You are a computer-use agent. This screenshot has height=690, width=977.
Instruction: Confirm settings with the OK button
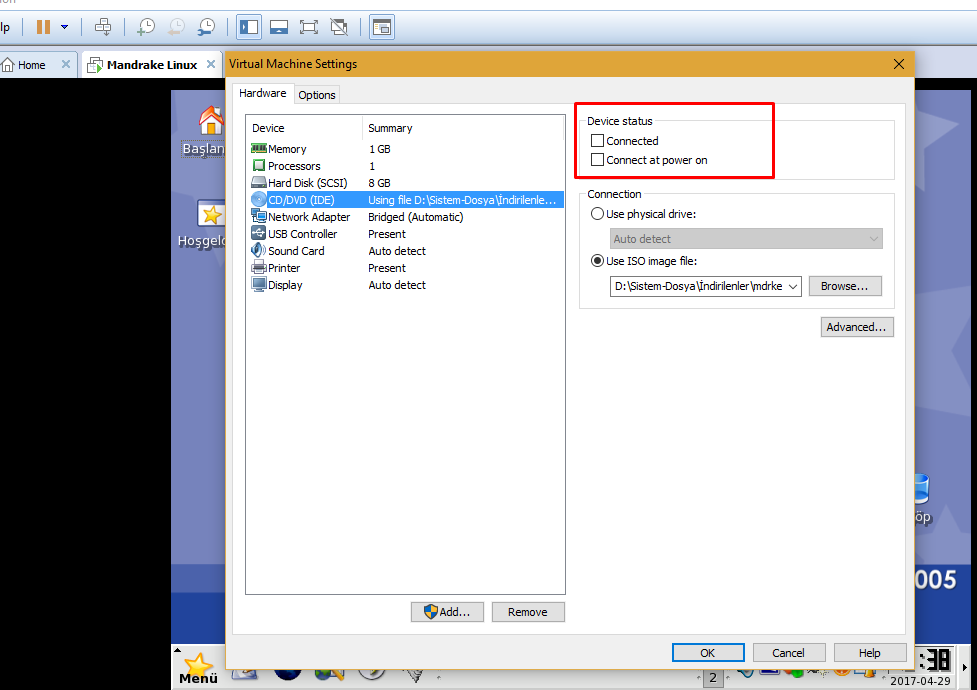(708, 653)
